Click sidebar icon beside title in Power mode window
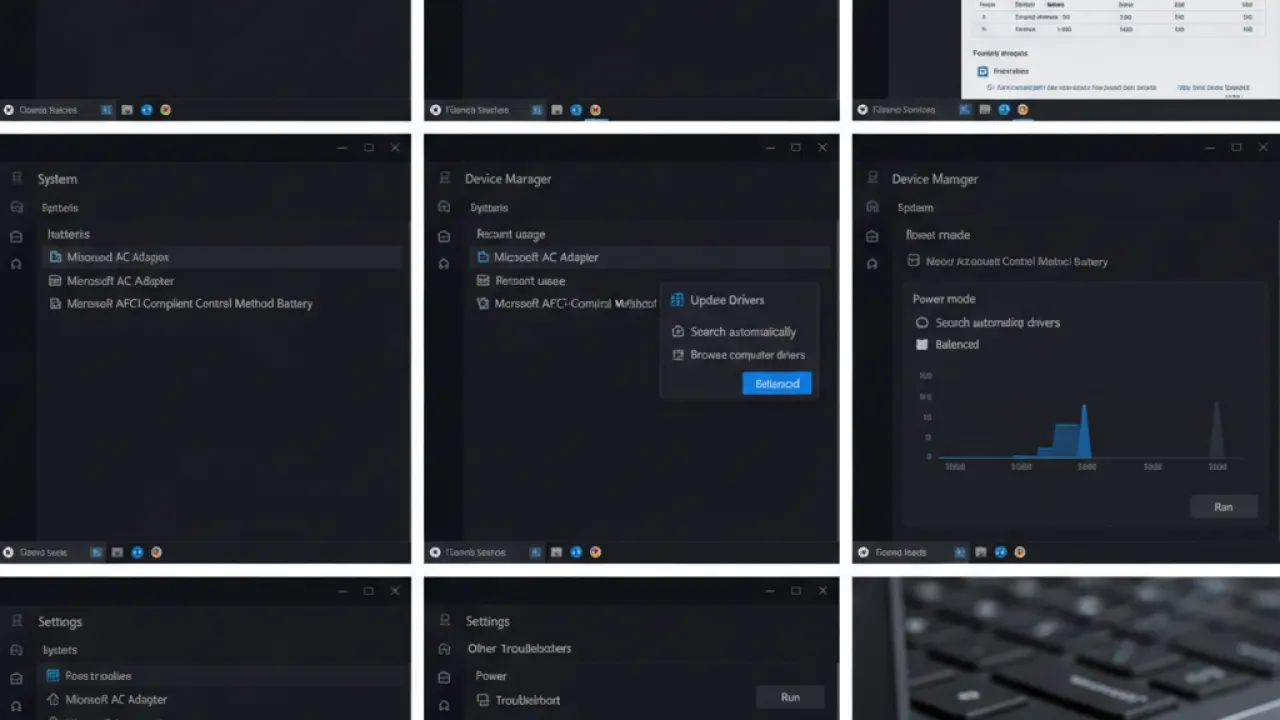The width and height of the screenshot is (1280, 720). click(872, 178)
